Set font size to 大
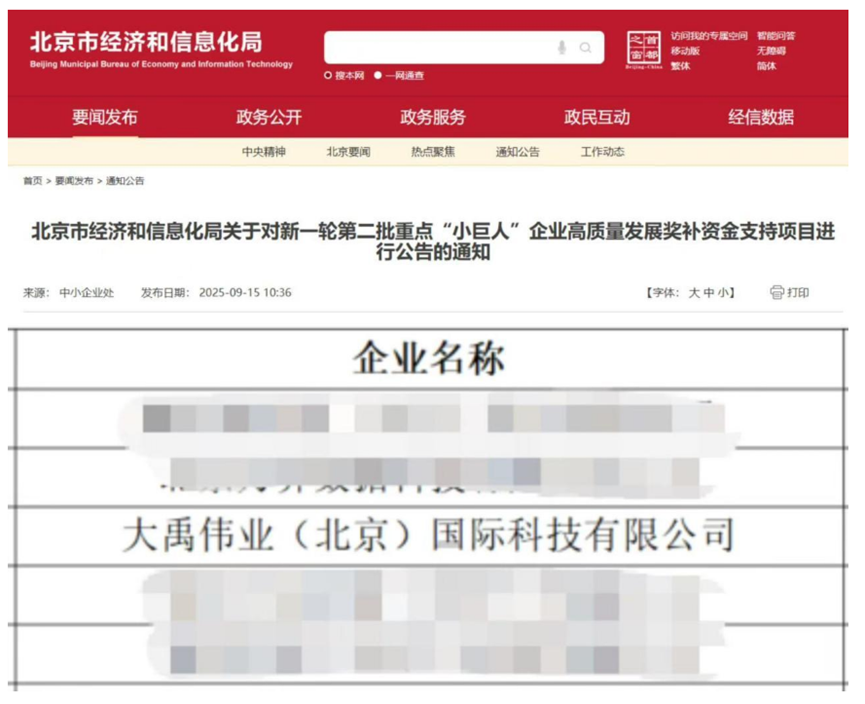Viewport: 865px width, 704px height. tap(693, 292)
